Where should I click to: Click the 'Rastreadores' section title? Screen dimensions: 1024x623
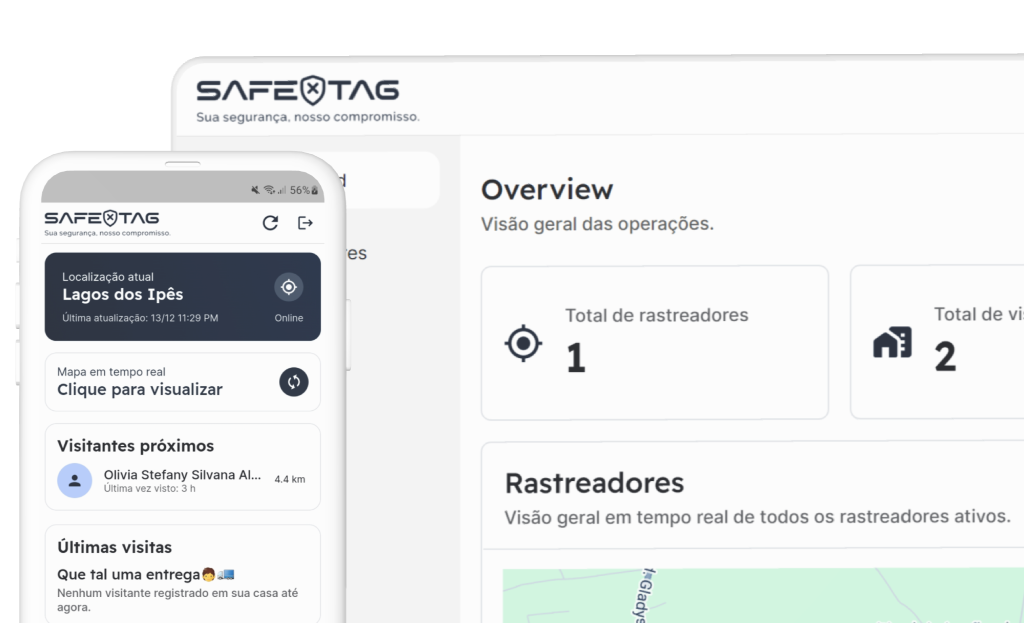(594, 483)
